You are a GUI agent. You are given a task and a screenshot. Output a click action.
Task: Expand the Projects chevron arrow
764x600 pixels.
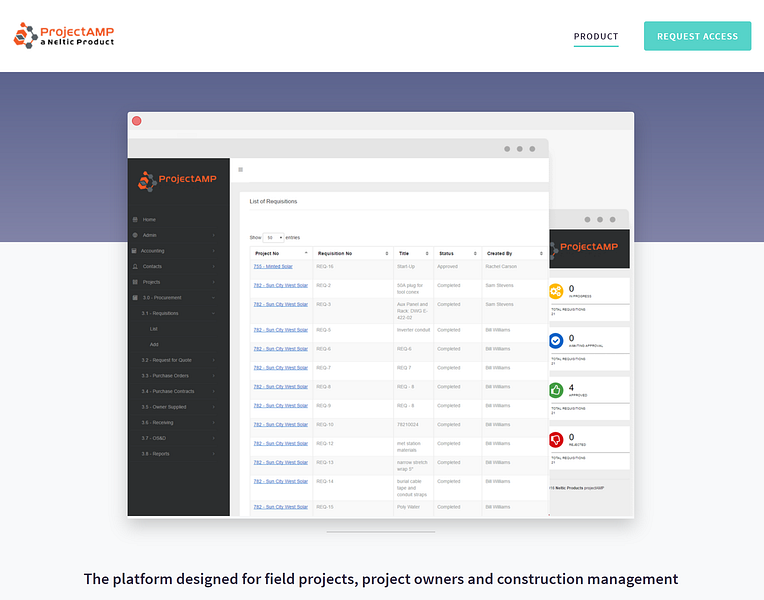tap(213, 282)
